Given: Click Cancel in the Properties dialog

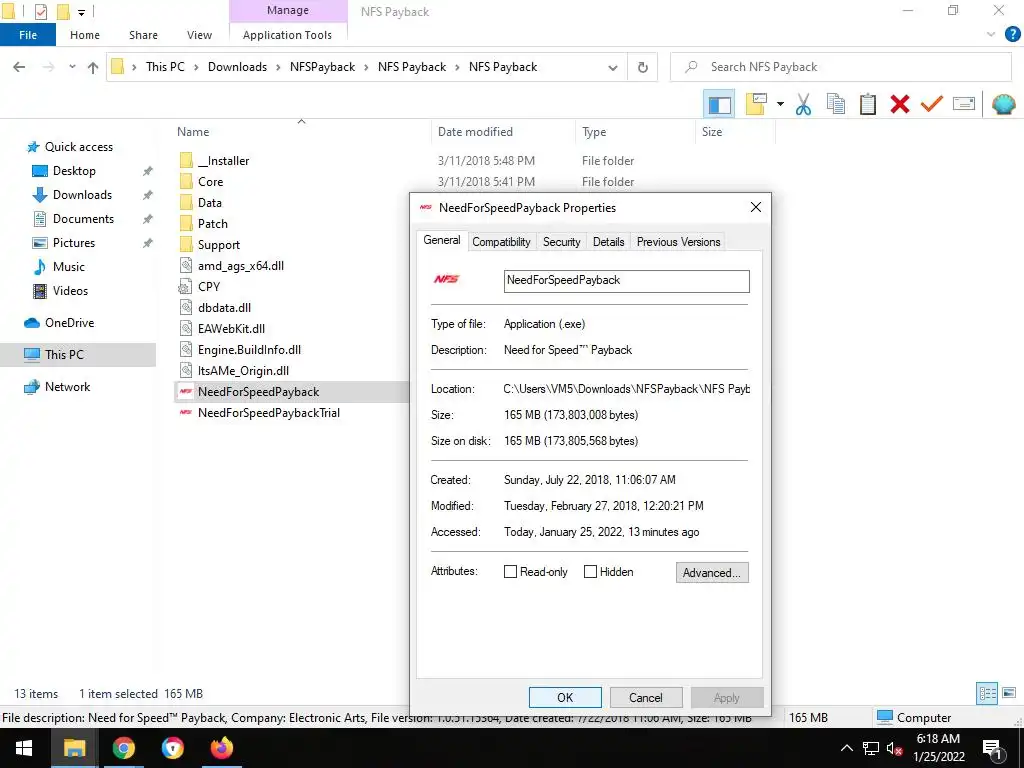Looking at the screenshot, I should 645,697.
